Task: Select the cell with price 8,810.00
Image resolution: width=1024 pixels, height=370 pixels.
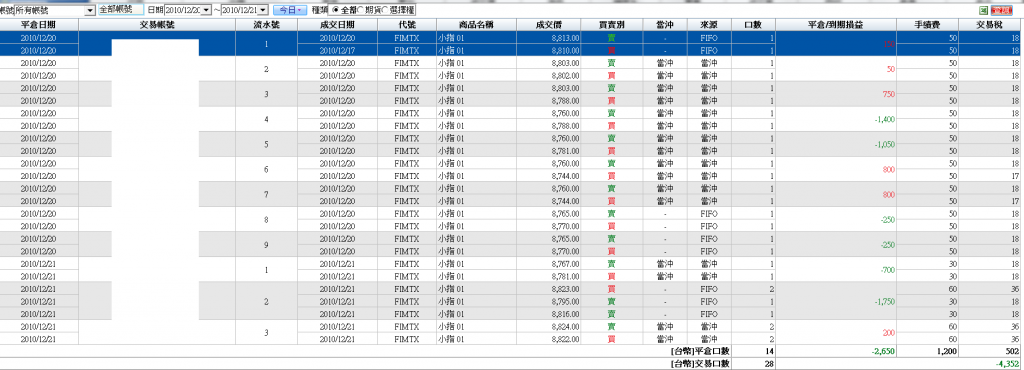Action: [x=549, y=50]
